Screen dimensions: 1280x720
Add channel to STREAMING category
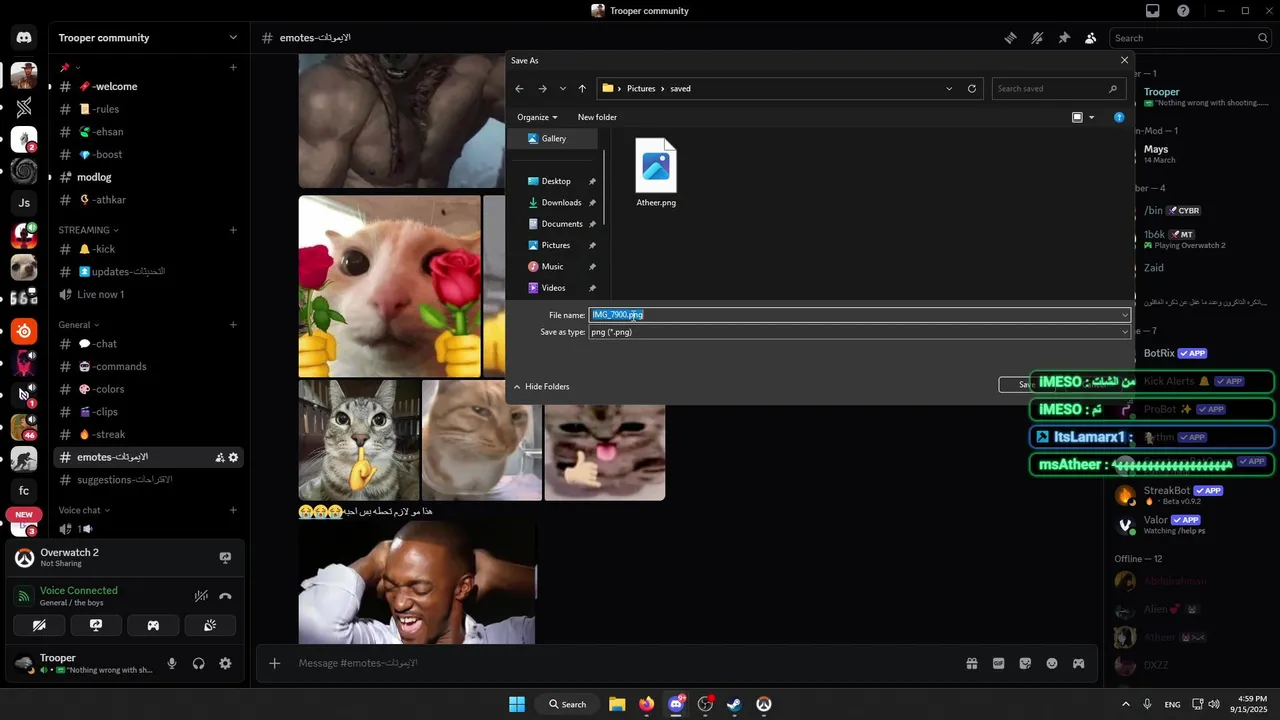(233, 230)
